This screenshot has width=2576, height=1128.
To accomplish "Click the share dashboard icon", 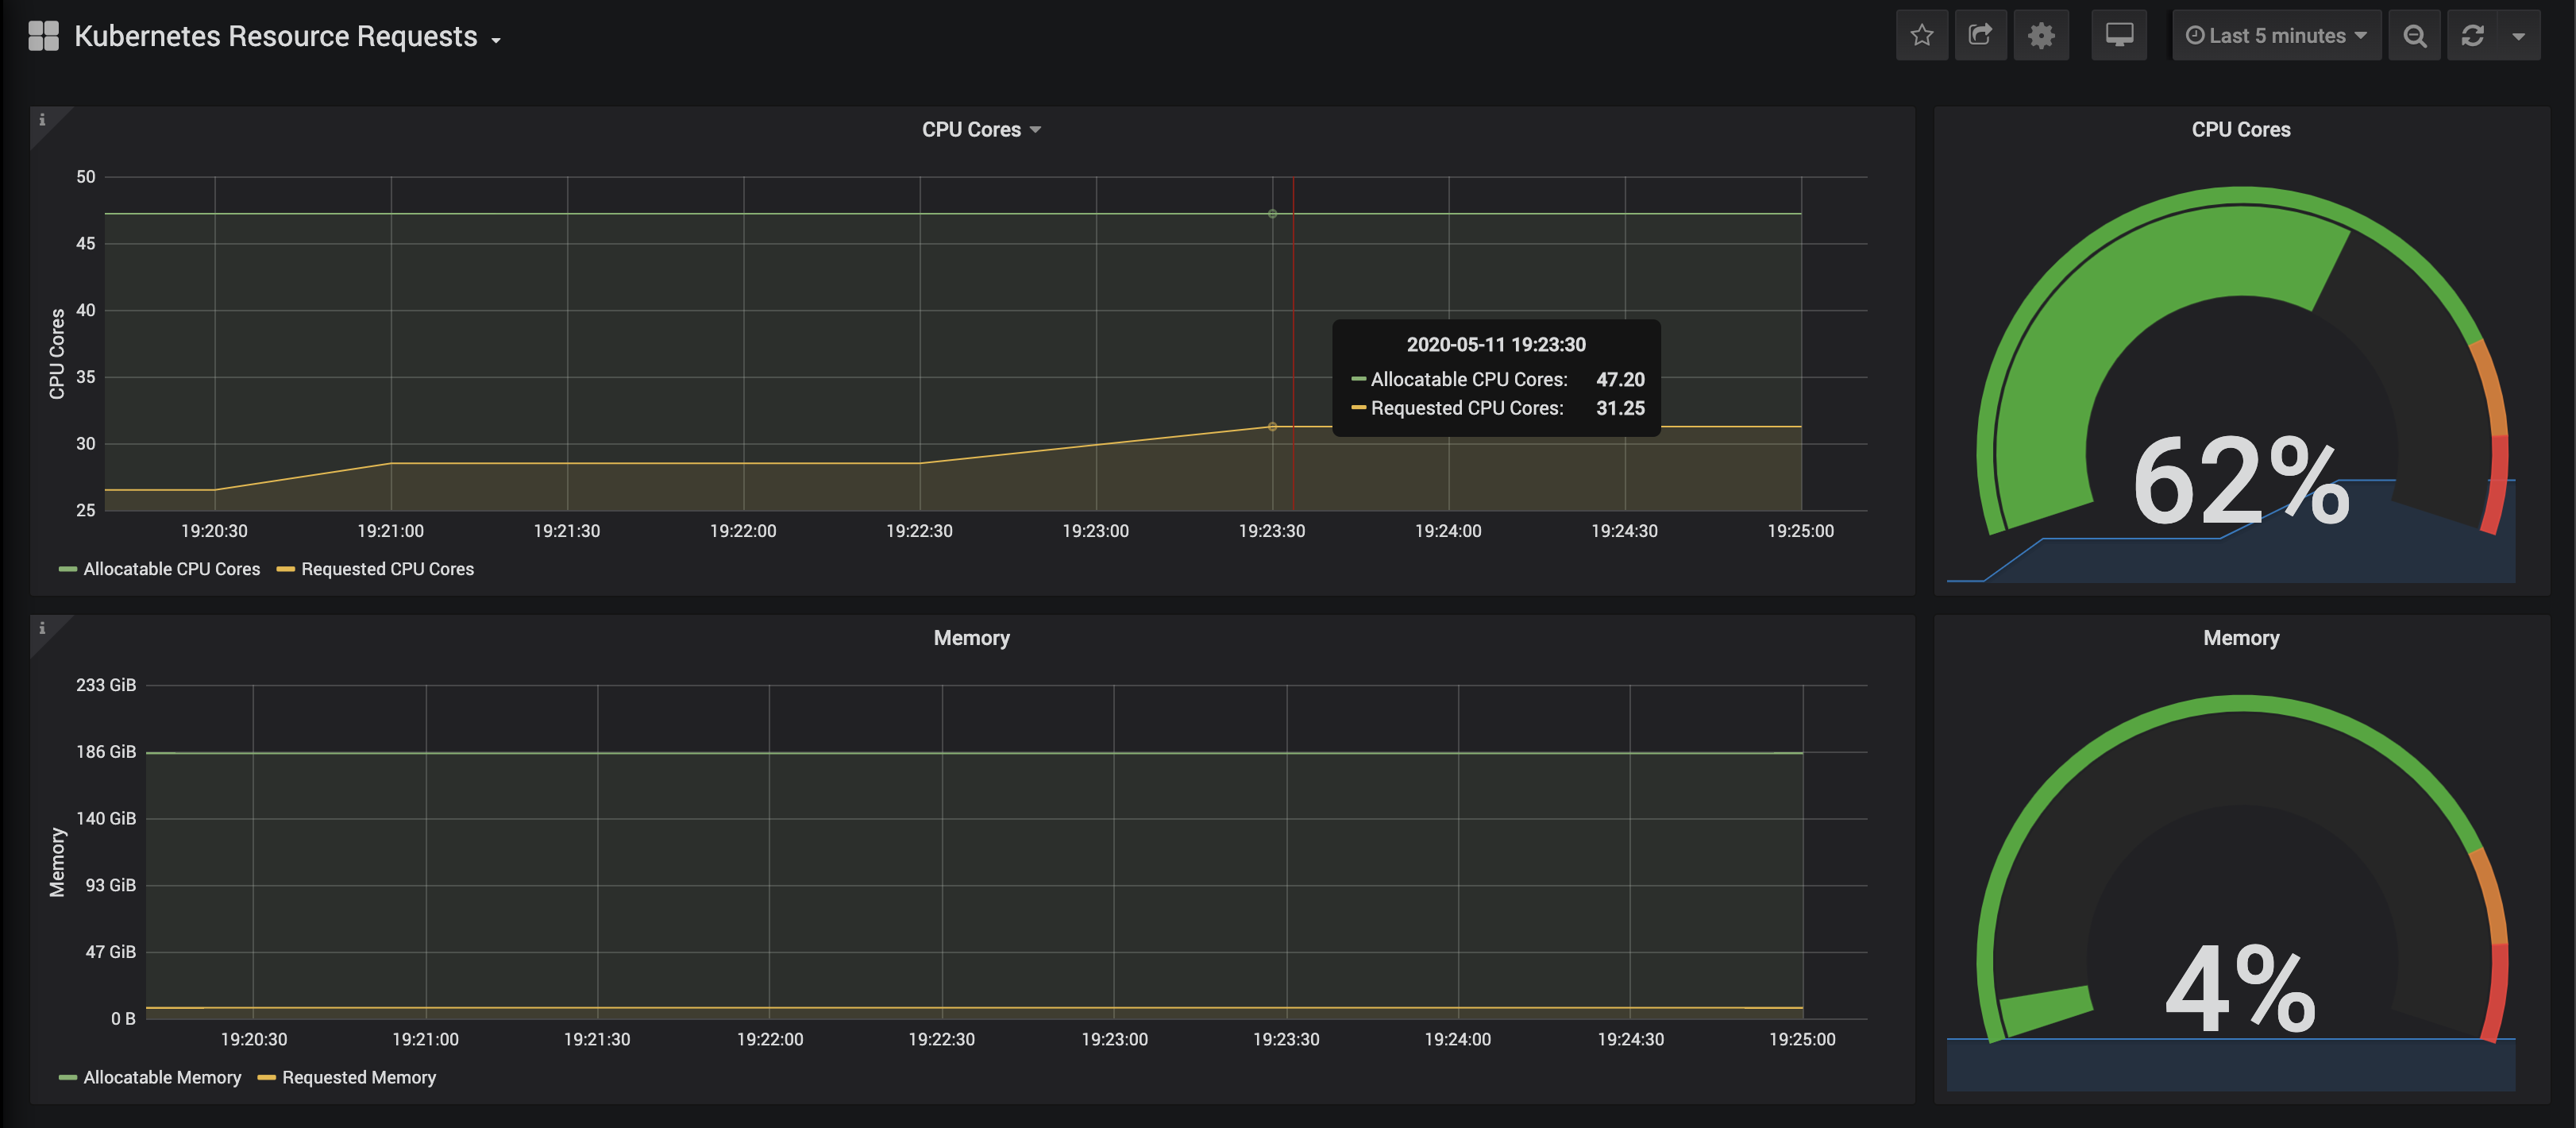I will tap(1980, 36).
